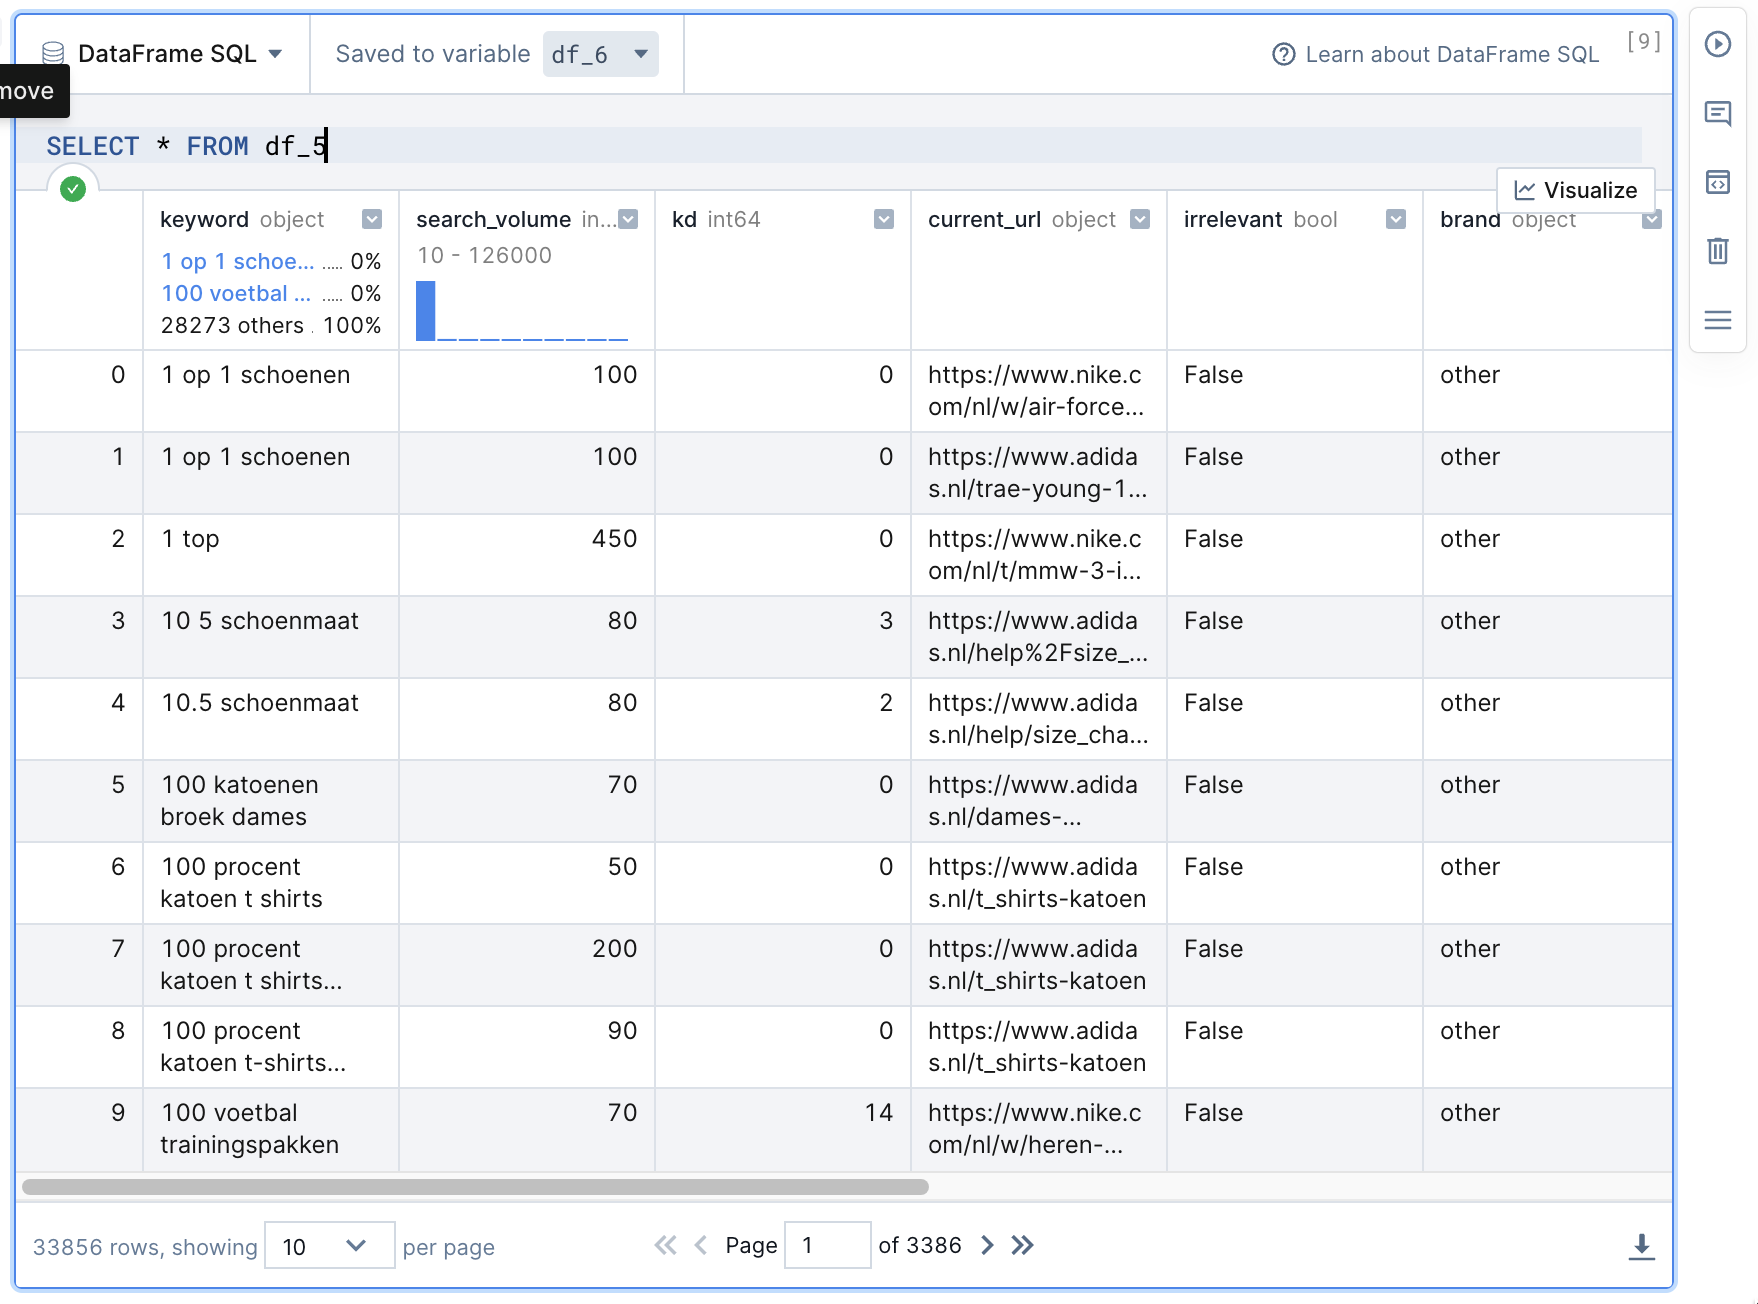Go to the next page arrow
The width and height of the screenshot is (1758, 1304).
[x=987, y=1245]
